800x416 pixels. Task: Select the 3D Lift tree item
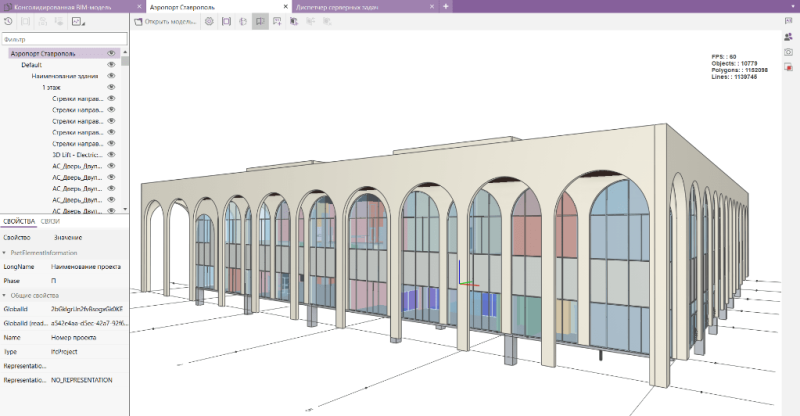76,155
